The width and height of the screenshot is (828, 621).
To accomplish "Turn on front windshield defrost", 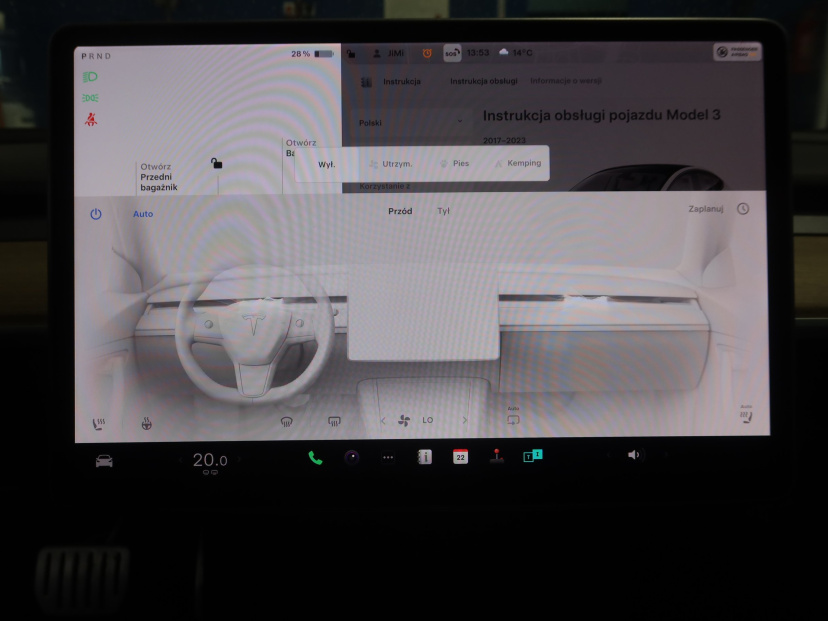I will 286,421.
